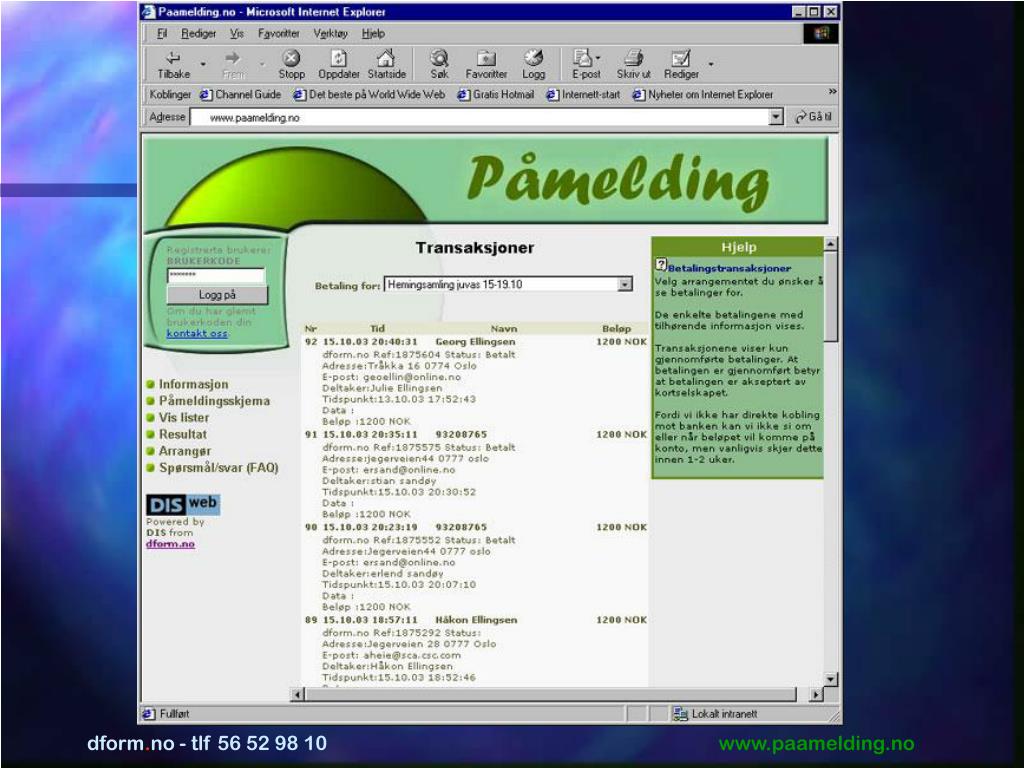Click the Logg på button
Image resolution: width=1024 pixels, height=768 pixels.
(217, 295)
